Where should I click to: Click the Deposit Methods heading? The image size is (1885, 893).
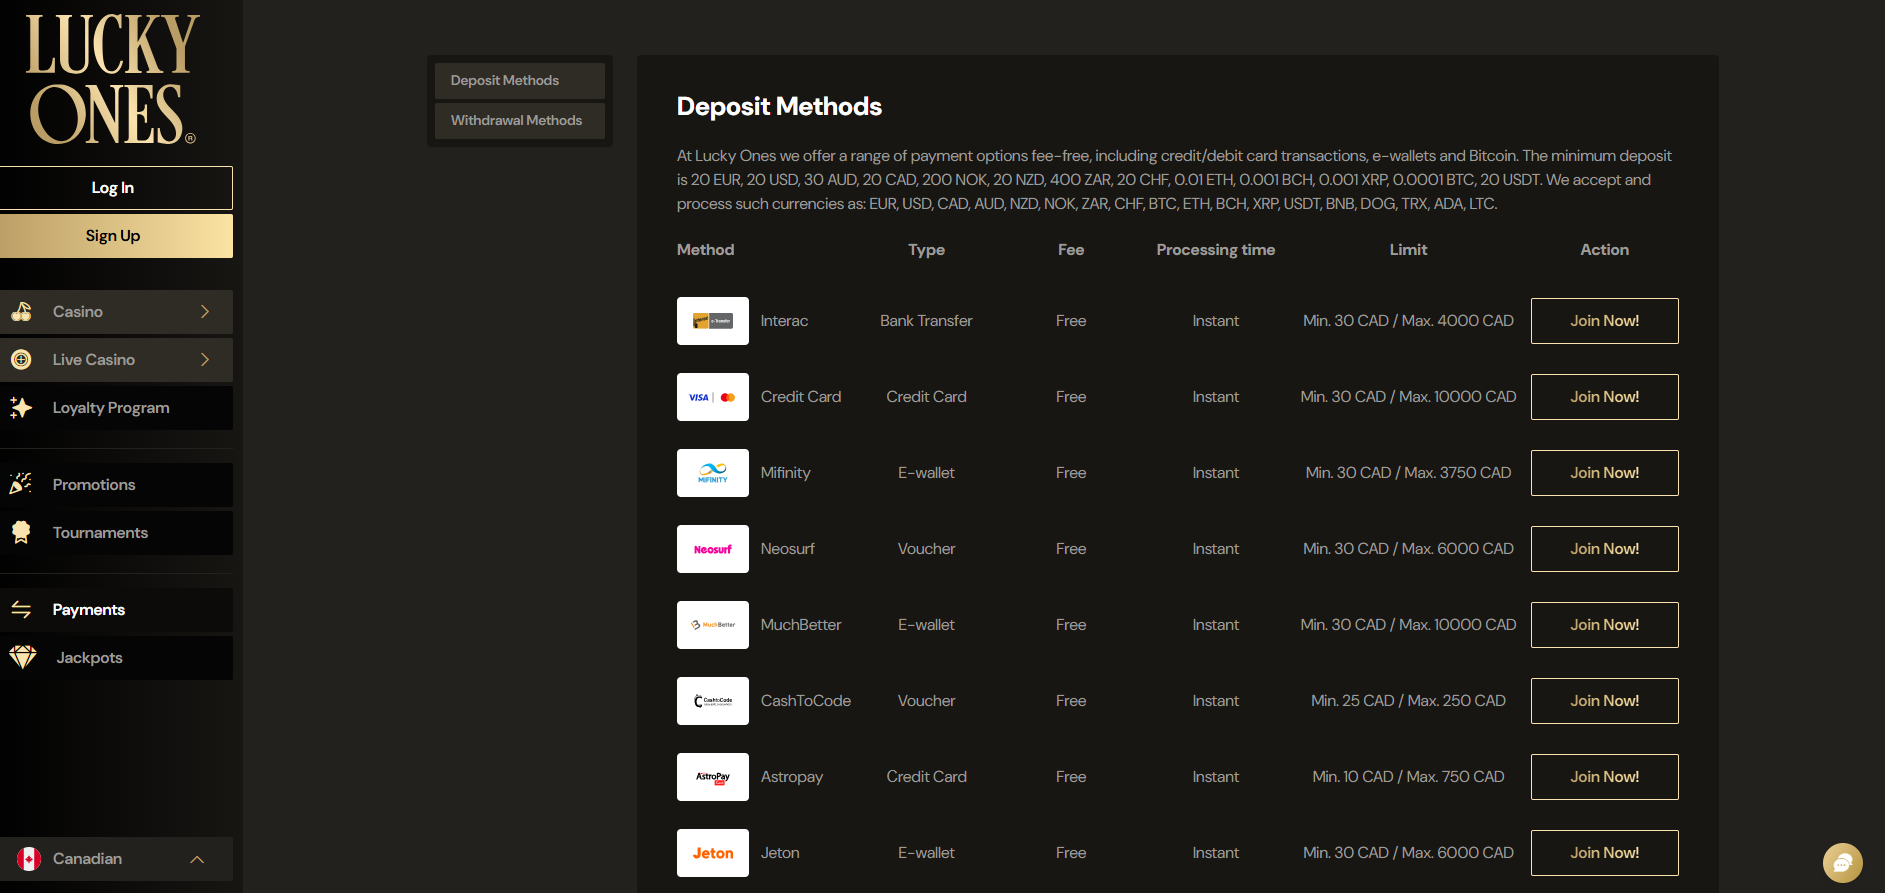coord(779,107)
